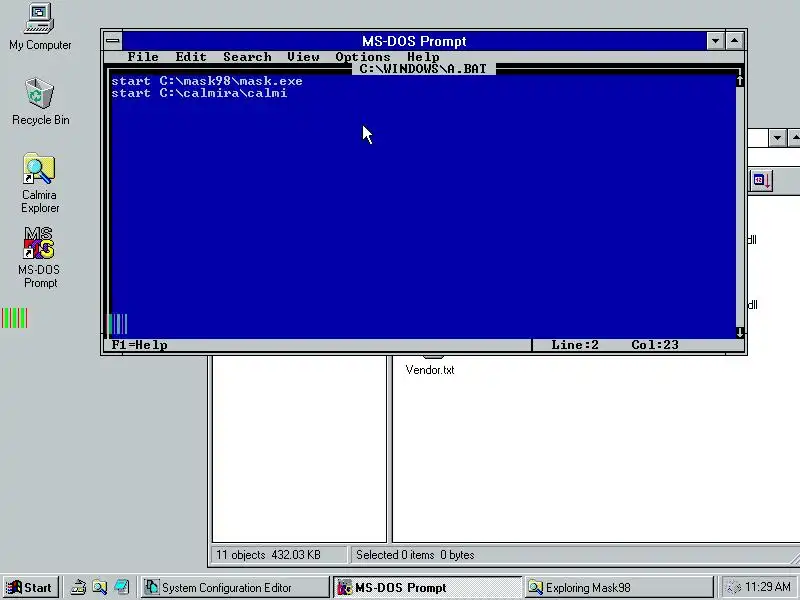Open the My Computer desktop icon
The width and height of the screenshot is (800, 600).
[x=39, y=27]
